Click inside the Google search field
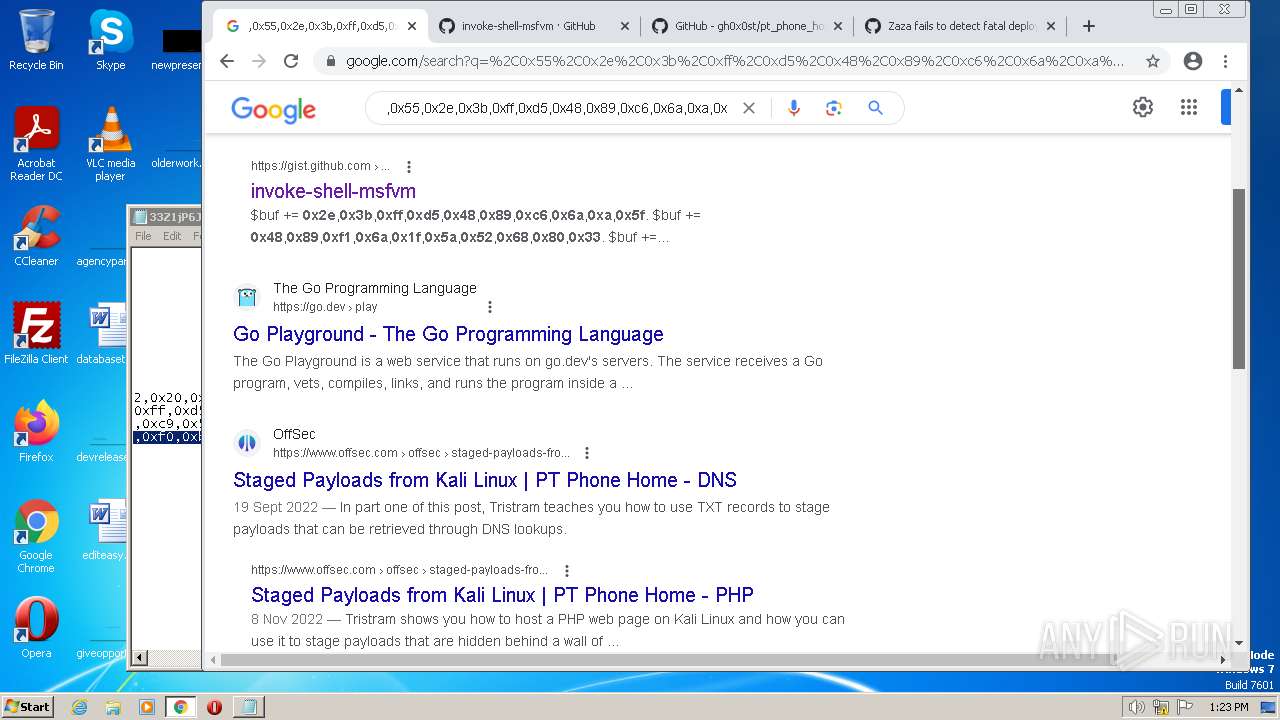The width and height of the screenshot is (1280, 720). pos(557,108)
